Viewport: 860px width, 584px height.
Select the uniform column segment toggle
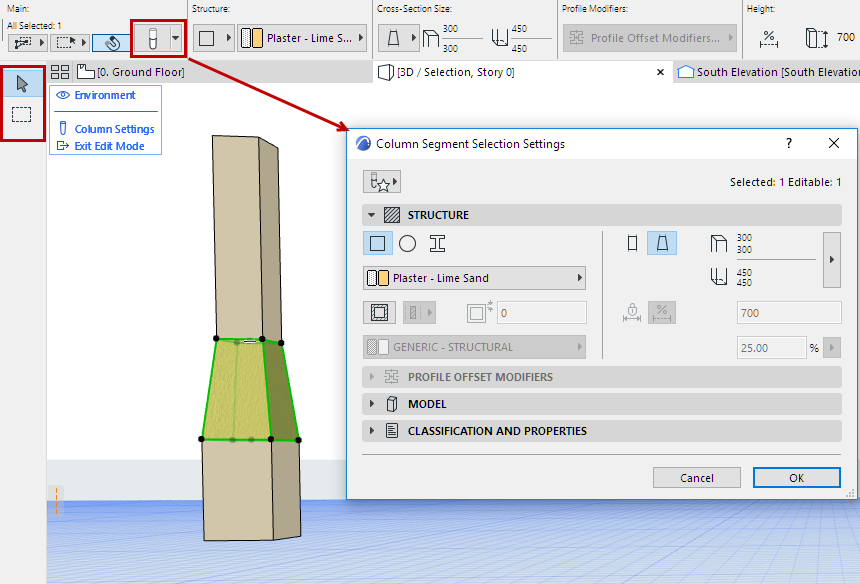point(631,243)
